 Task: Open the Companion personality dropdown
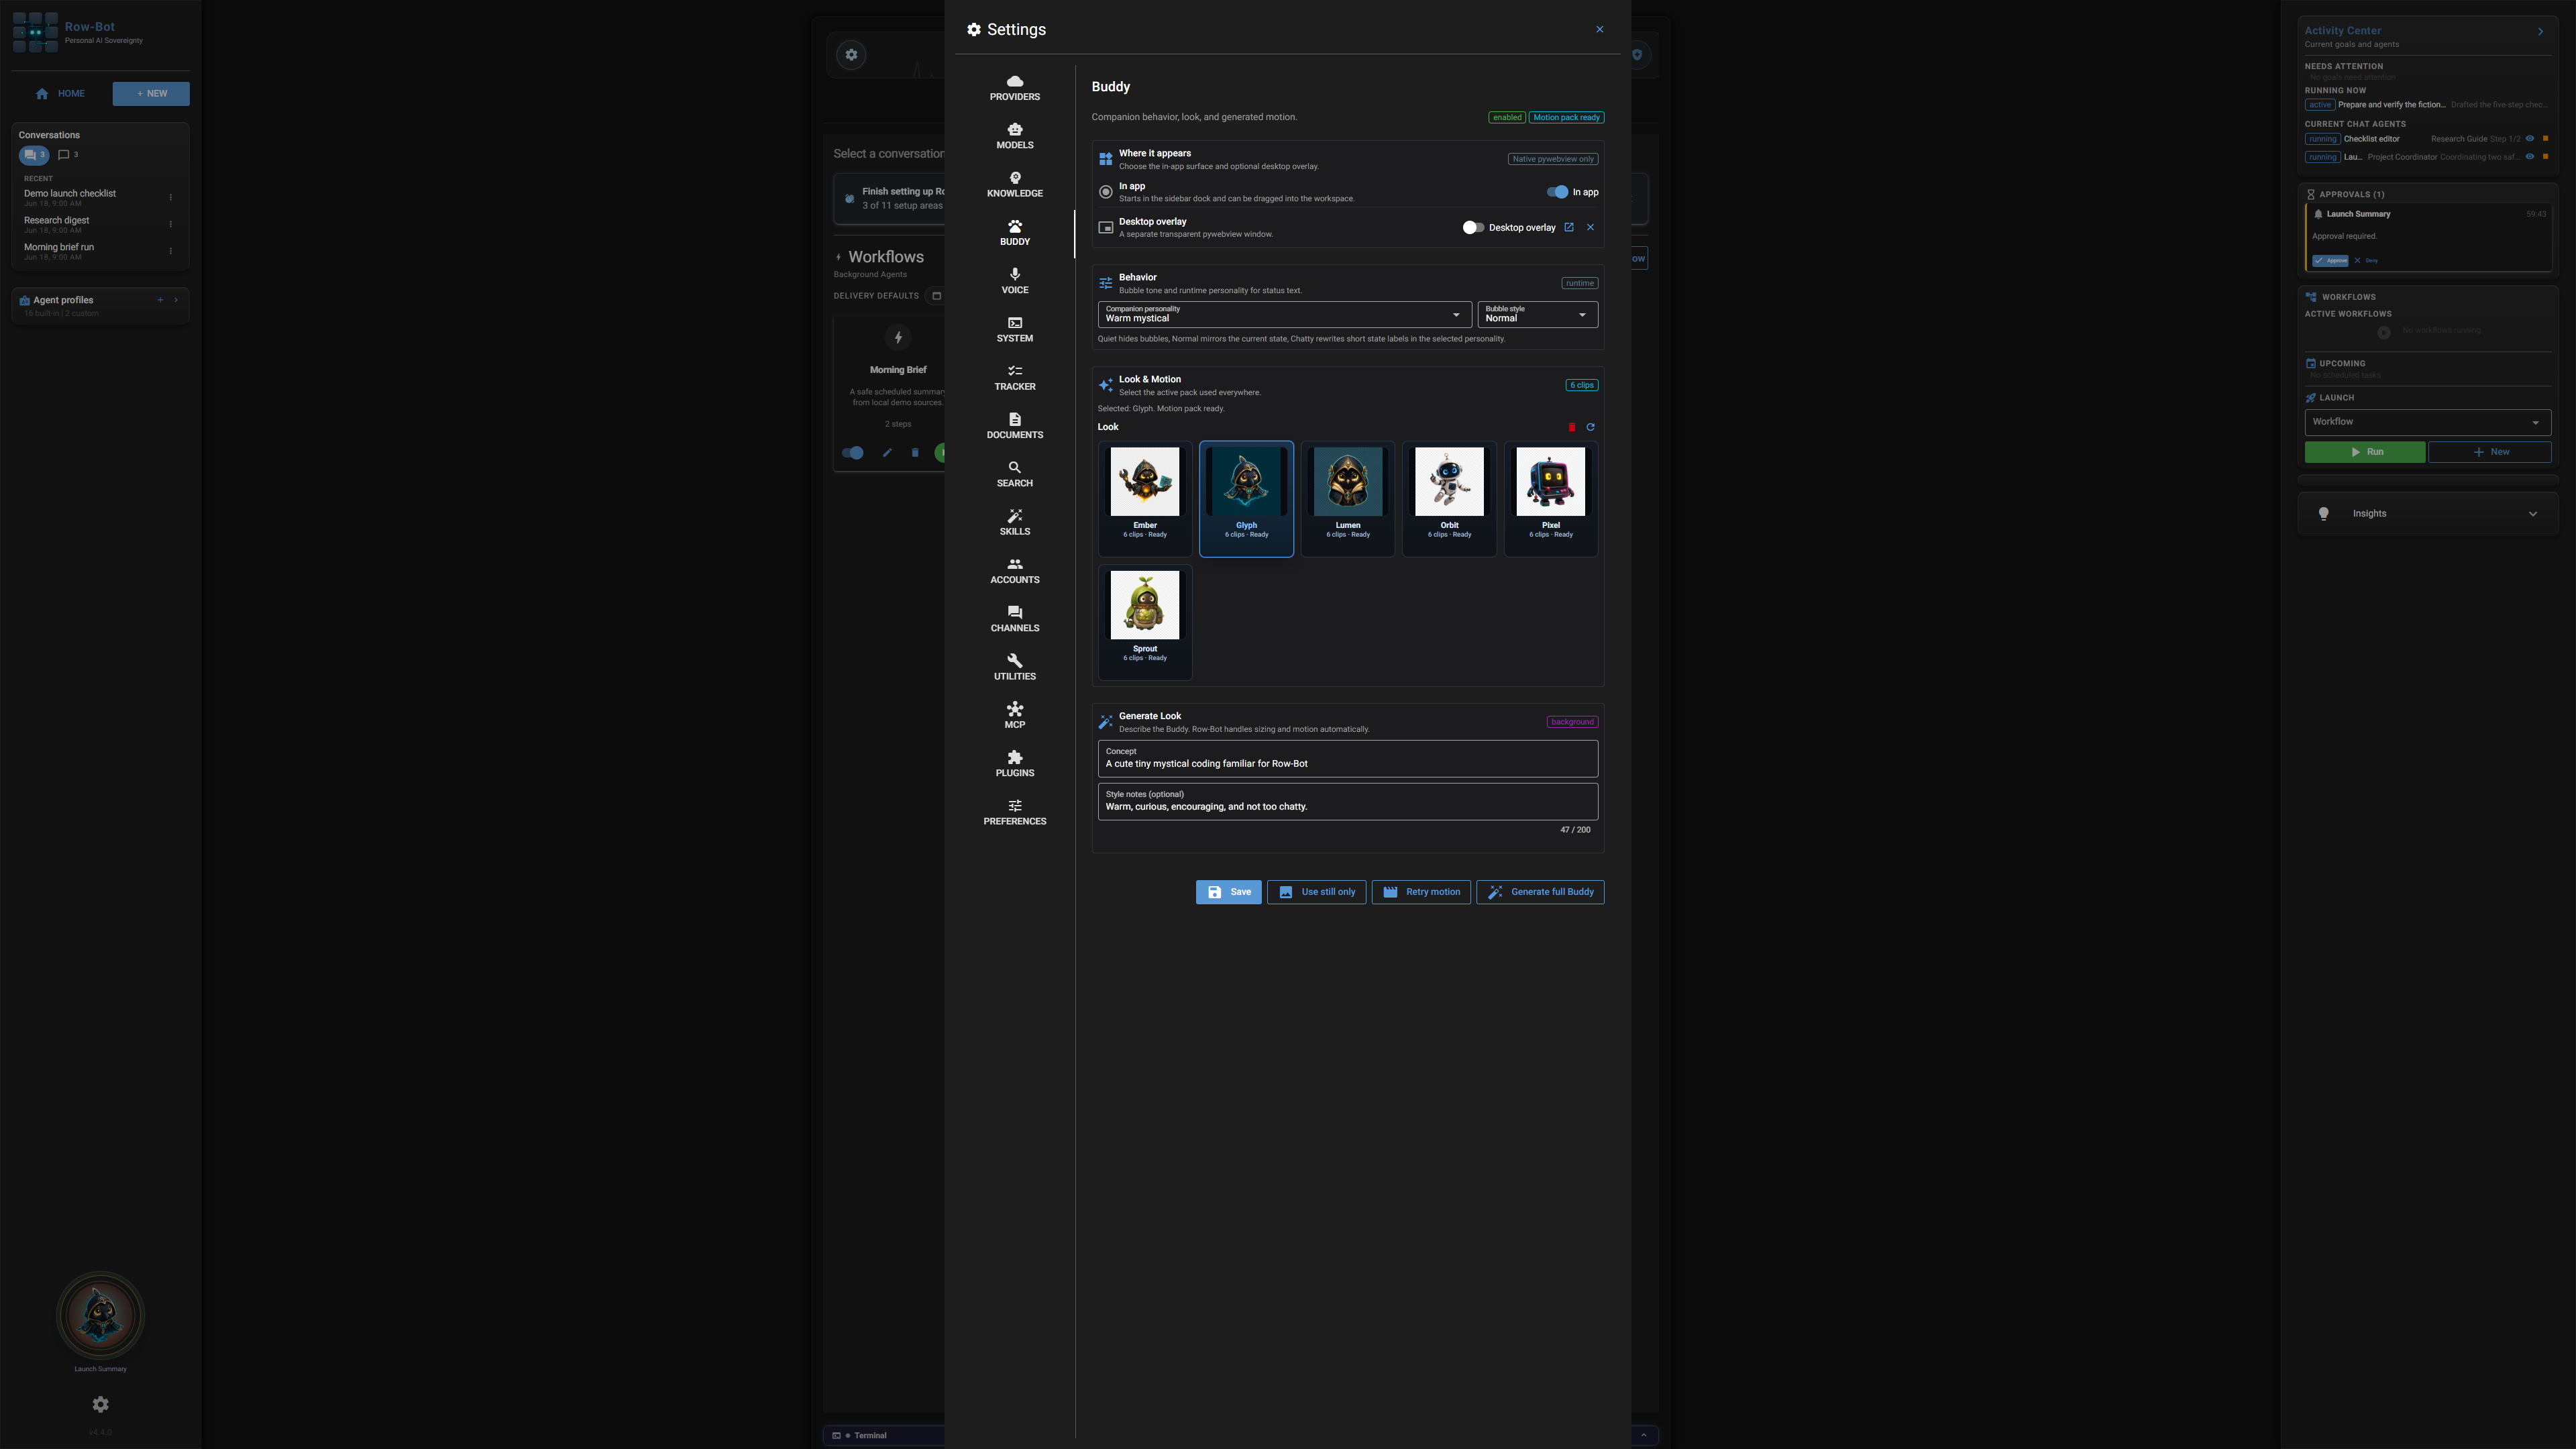click(1284, 314)
